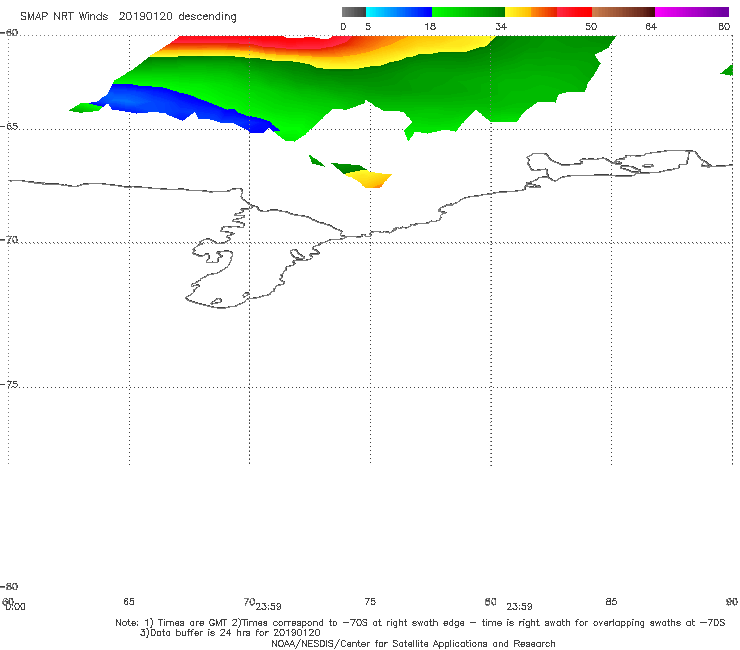This screenshot has height=650, width=740.
Task: Click the "23:59" swath time beside longitude 80
Action: 519,607
